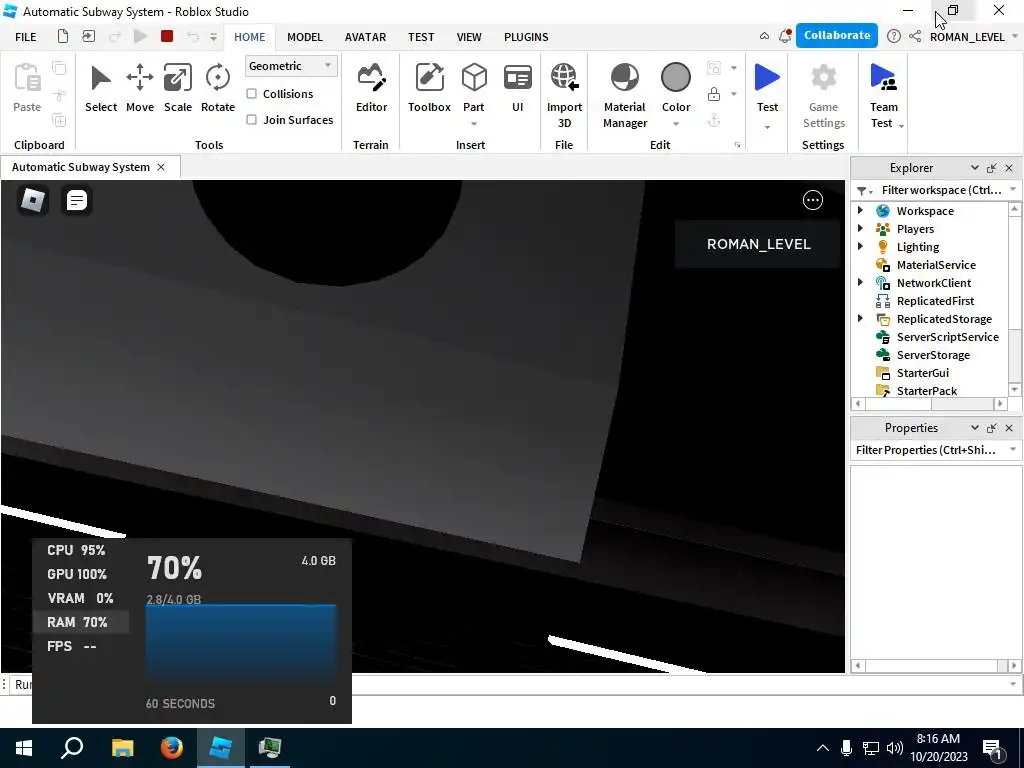Select ServerScriptService in Explorer
This screenshot has height=768, width=1024.
(x=948, y=337)
